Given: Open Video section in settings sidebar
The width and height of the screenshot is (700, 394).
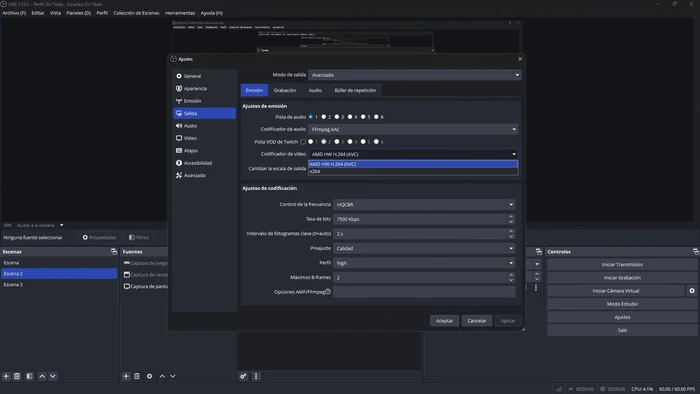Looking at the screenshot, I should [204, 138].
